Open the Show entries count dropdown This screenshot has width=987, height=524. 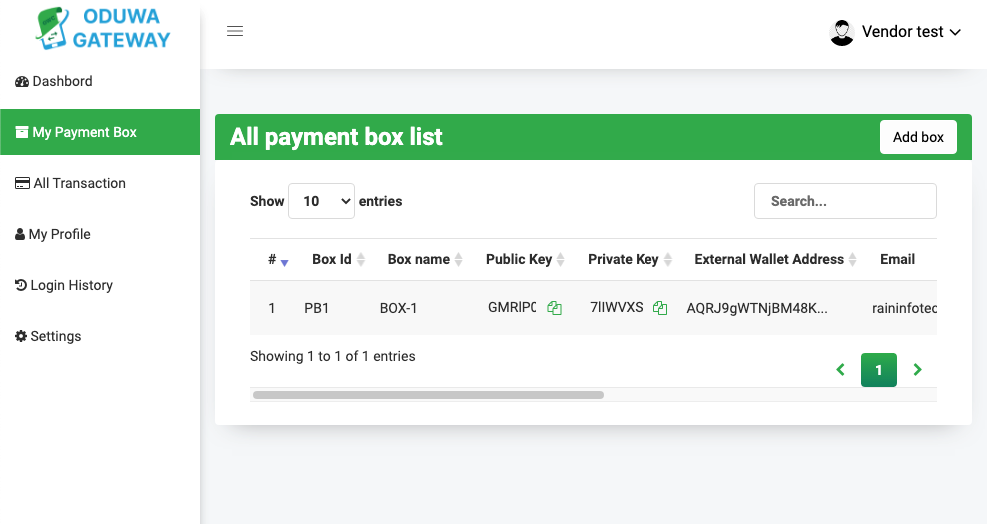[321, 201]
